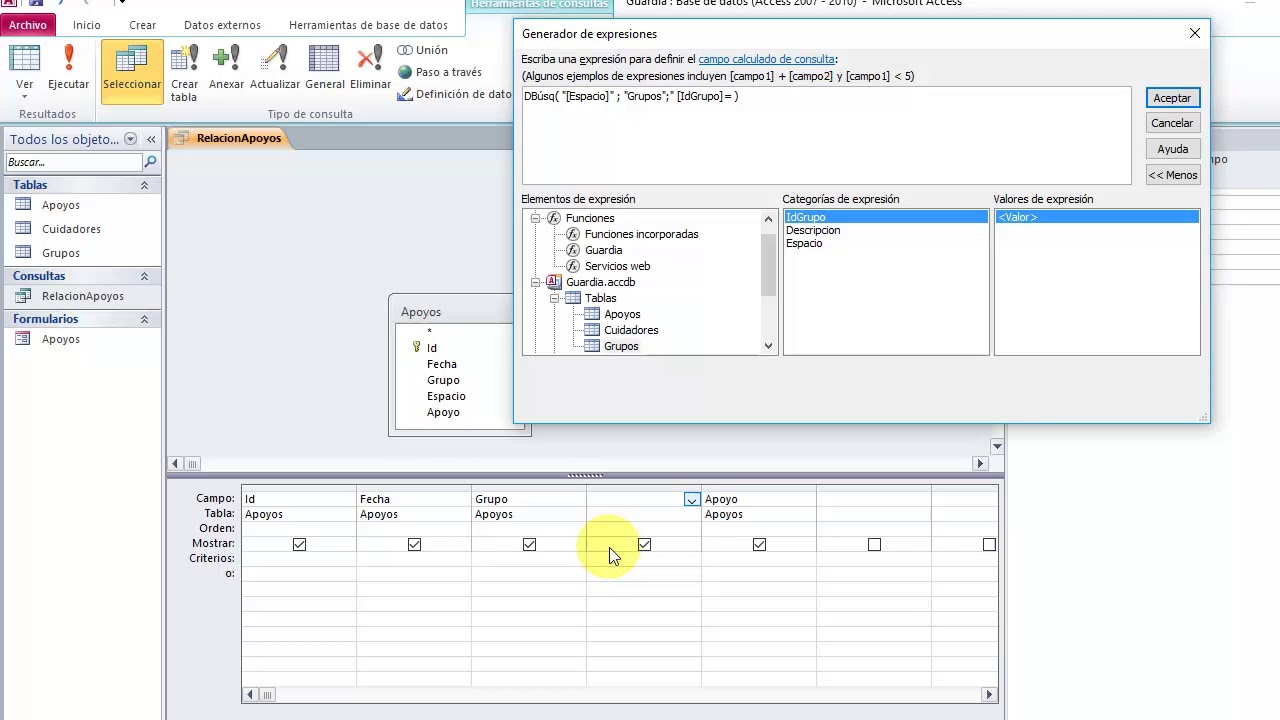1280x720 pixels.
Task: Open the RelacionApoyos query in the navigation pane
Action: point(83,296)
